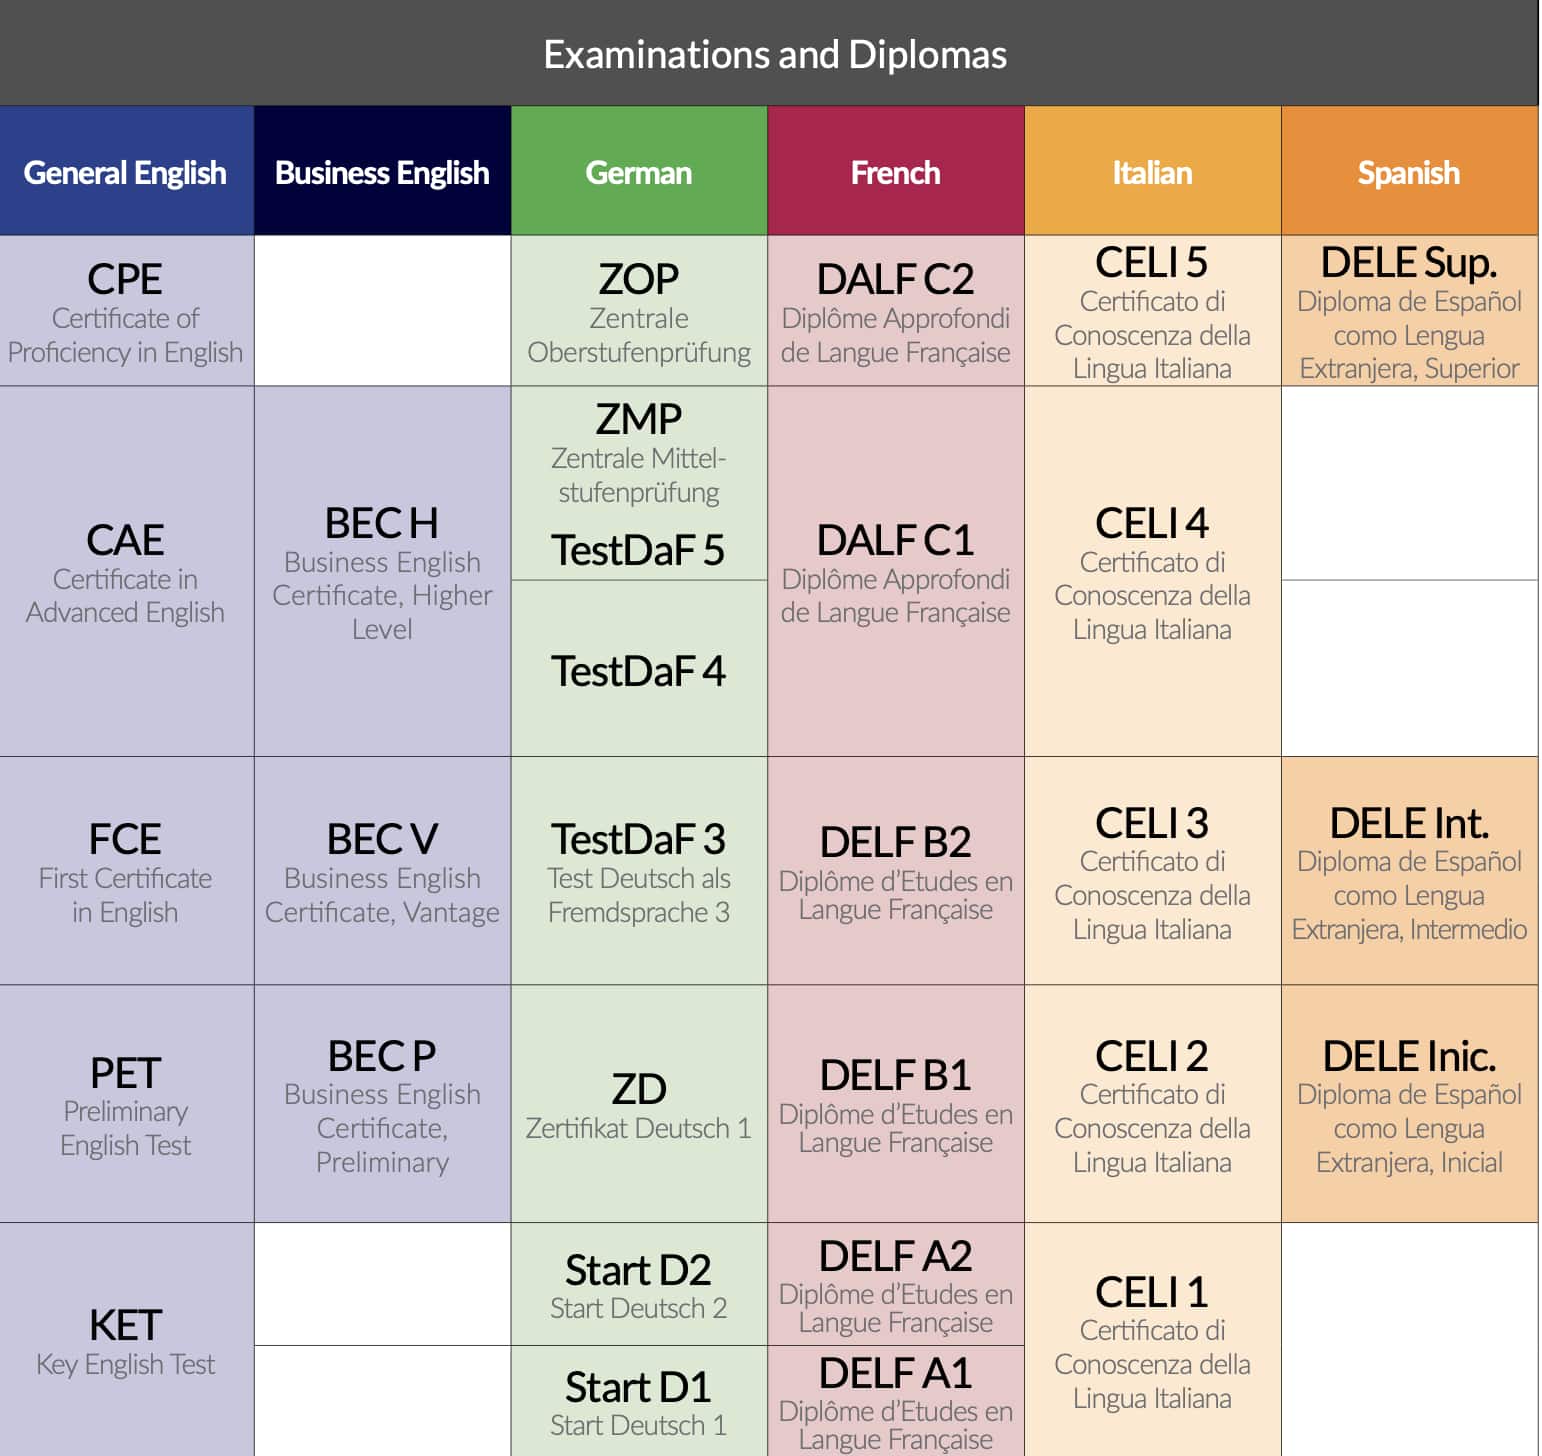Click the German column header
Image resolution: width=1542 pixels, height=1456 pixels.
638,172
